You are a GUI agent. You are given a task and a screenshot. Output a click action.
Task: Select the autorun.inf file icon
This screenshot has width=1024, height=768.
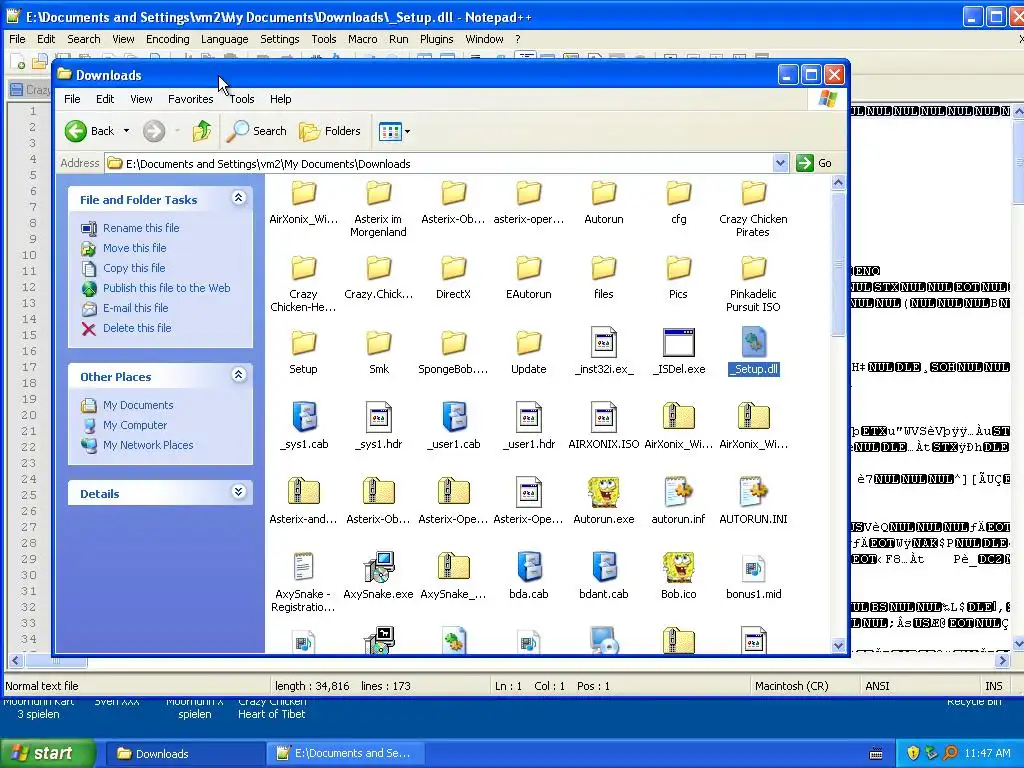point(679,492)
